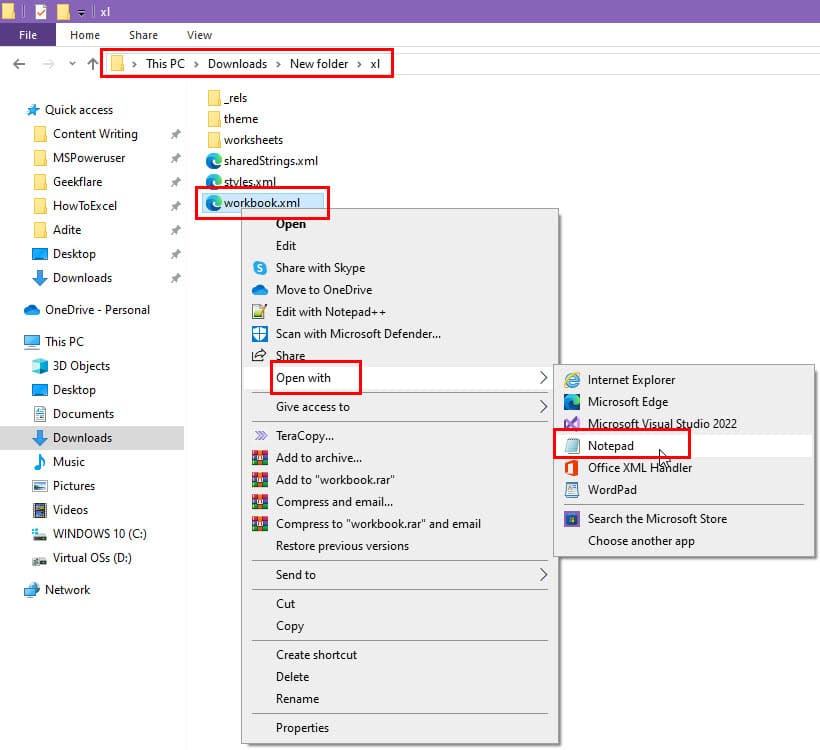Open Network in navigation pane
The width and height of the screenshot is (820, 750).
pyautogui.click(x=67, y=590)
